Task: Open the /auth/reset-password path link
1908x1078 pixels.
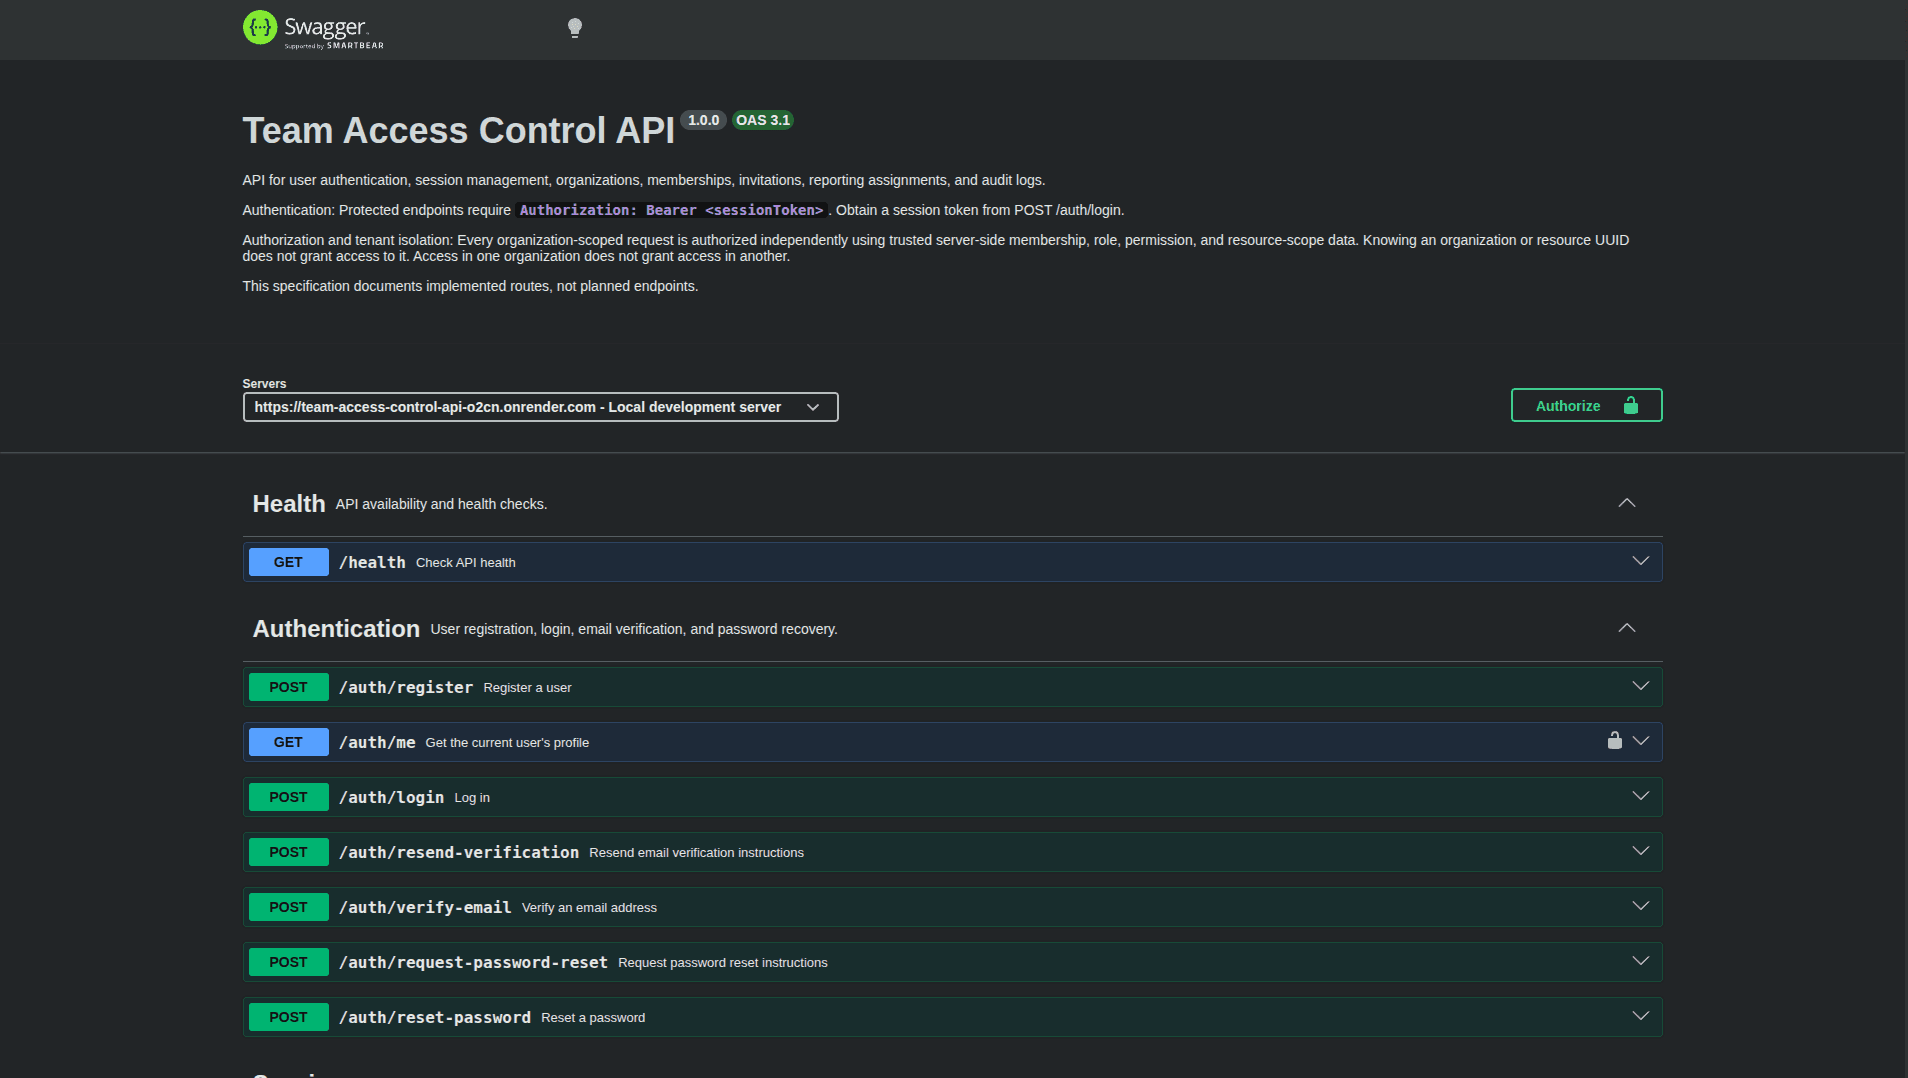Action: [x=435, y=1017]
